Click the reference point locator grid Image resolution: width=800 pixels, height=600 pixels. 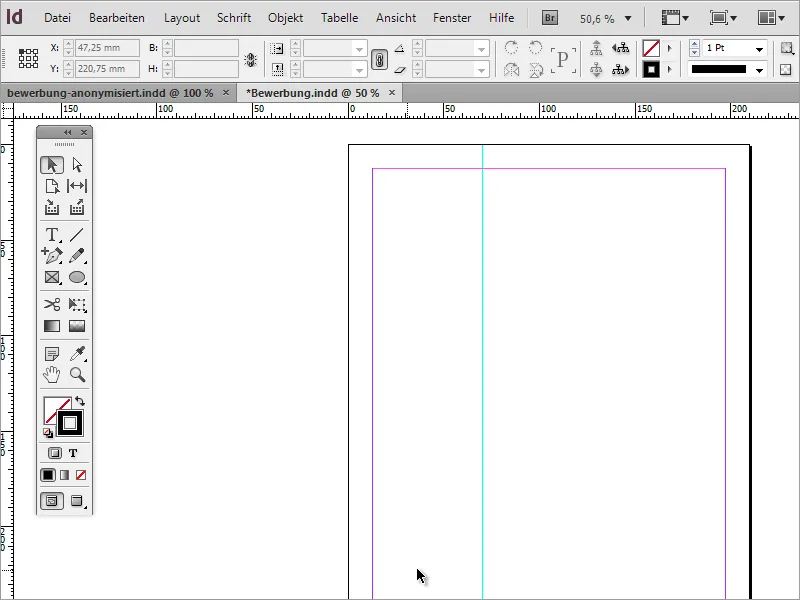point(29,58)
